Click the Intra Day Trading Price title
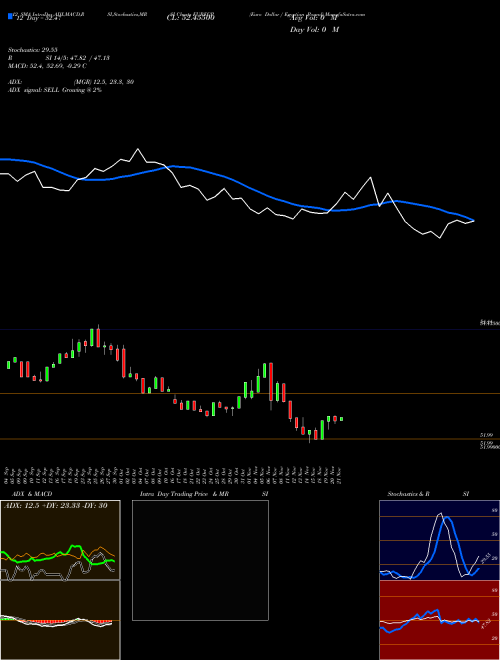The height and width of the screenshot is (660, 500). point(174,494)
